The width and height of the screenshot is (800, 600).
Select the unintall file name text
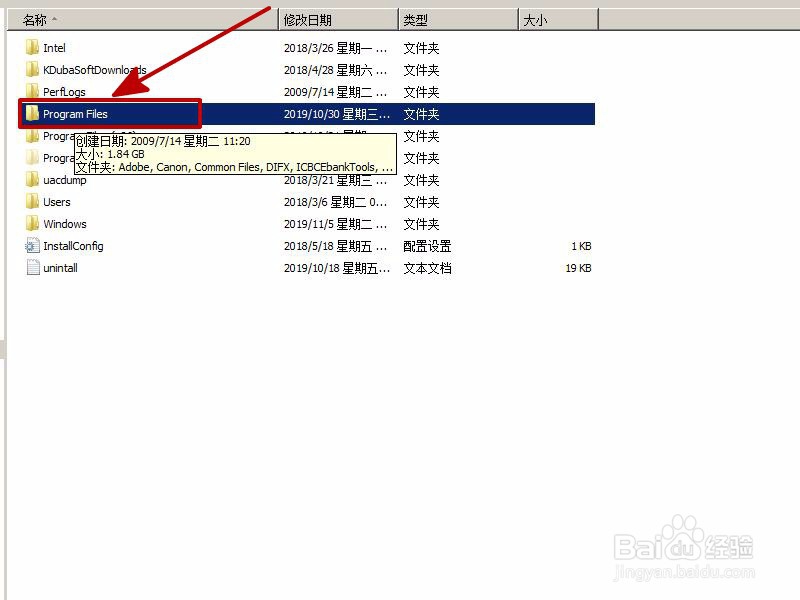(x=62, y=268)
